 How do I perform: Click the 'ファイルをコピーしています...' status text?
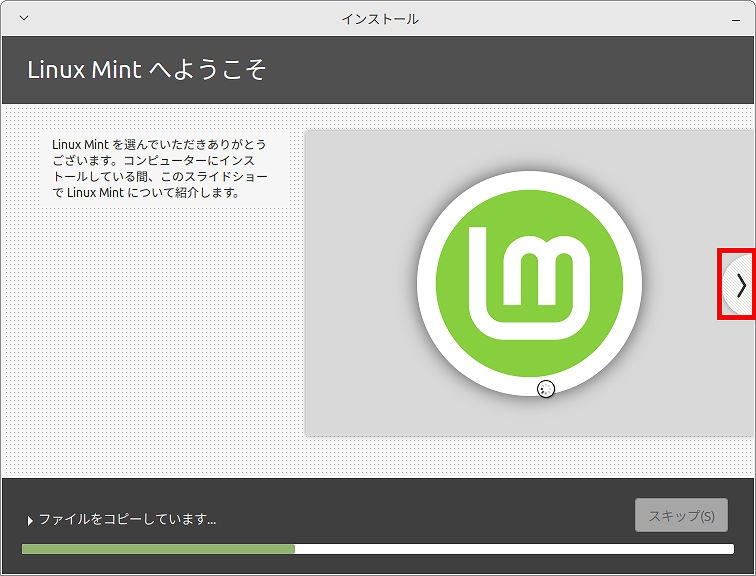pyautogui.click(x=127, y=519)
